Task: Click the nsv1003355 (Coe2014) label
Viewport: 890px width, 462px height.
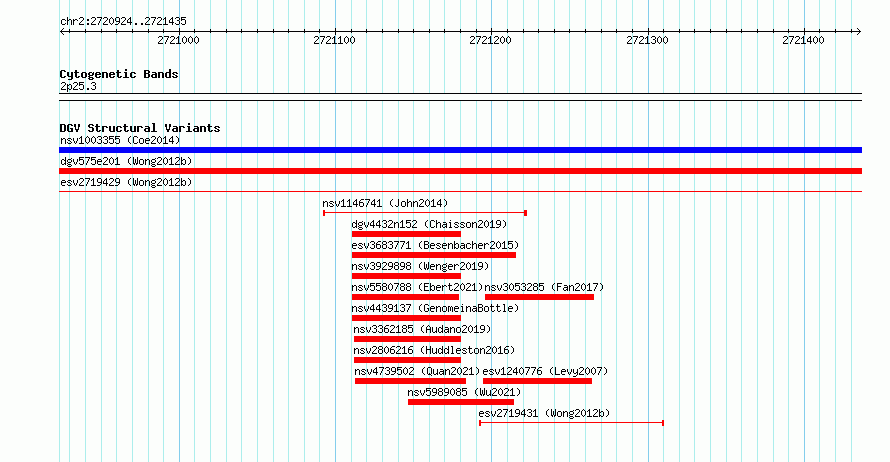Action: point(120,140)
